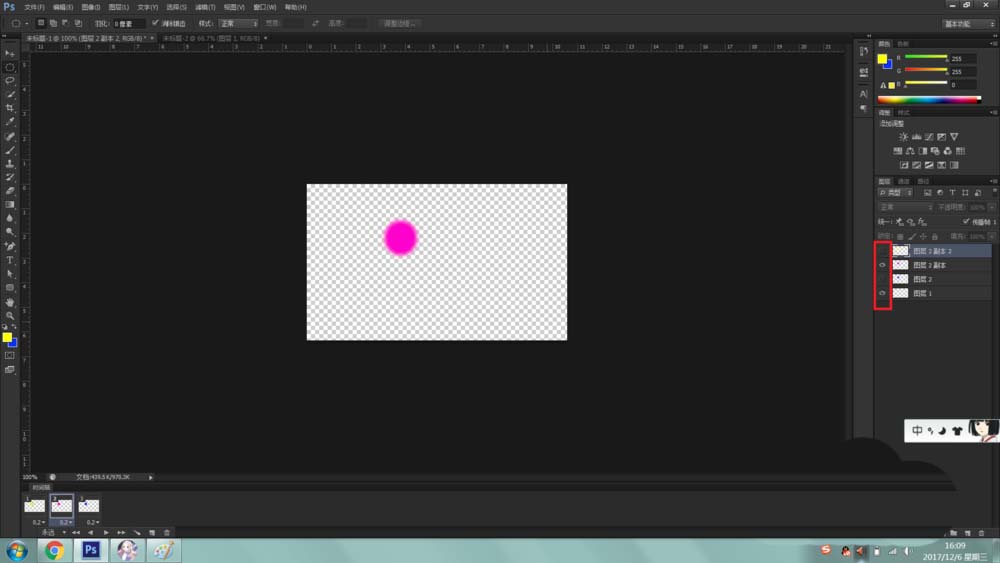
Task: Hide the 图层 2 副本 layer eye
Action: [883, 265]
